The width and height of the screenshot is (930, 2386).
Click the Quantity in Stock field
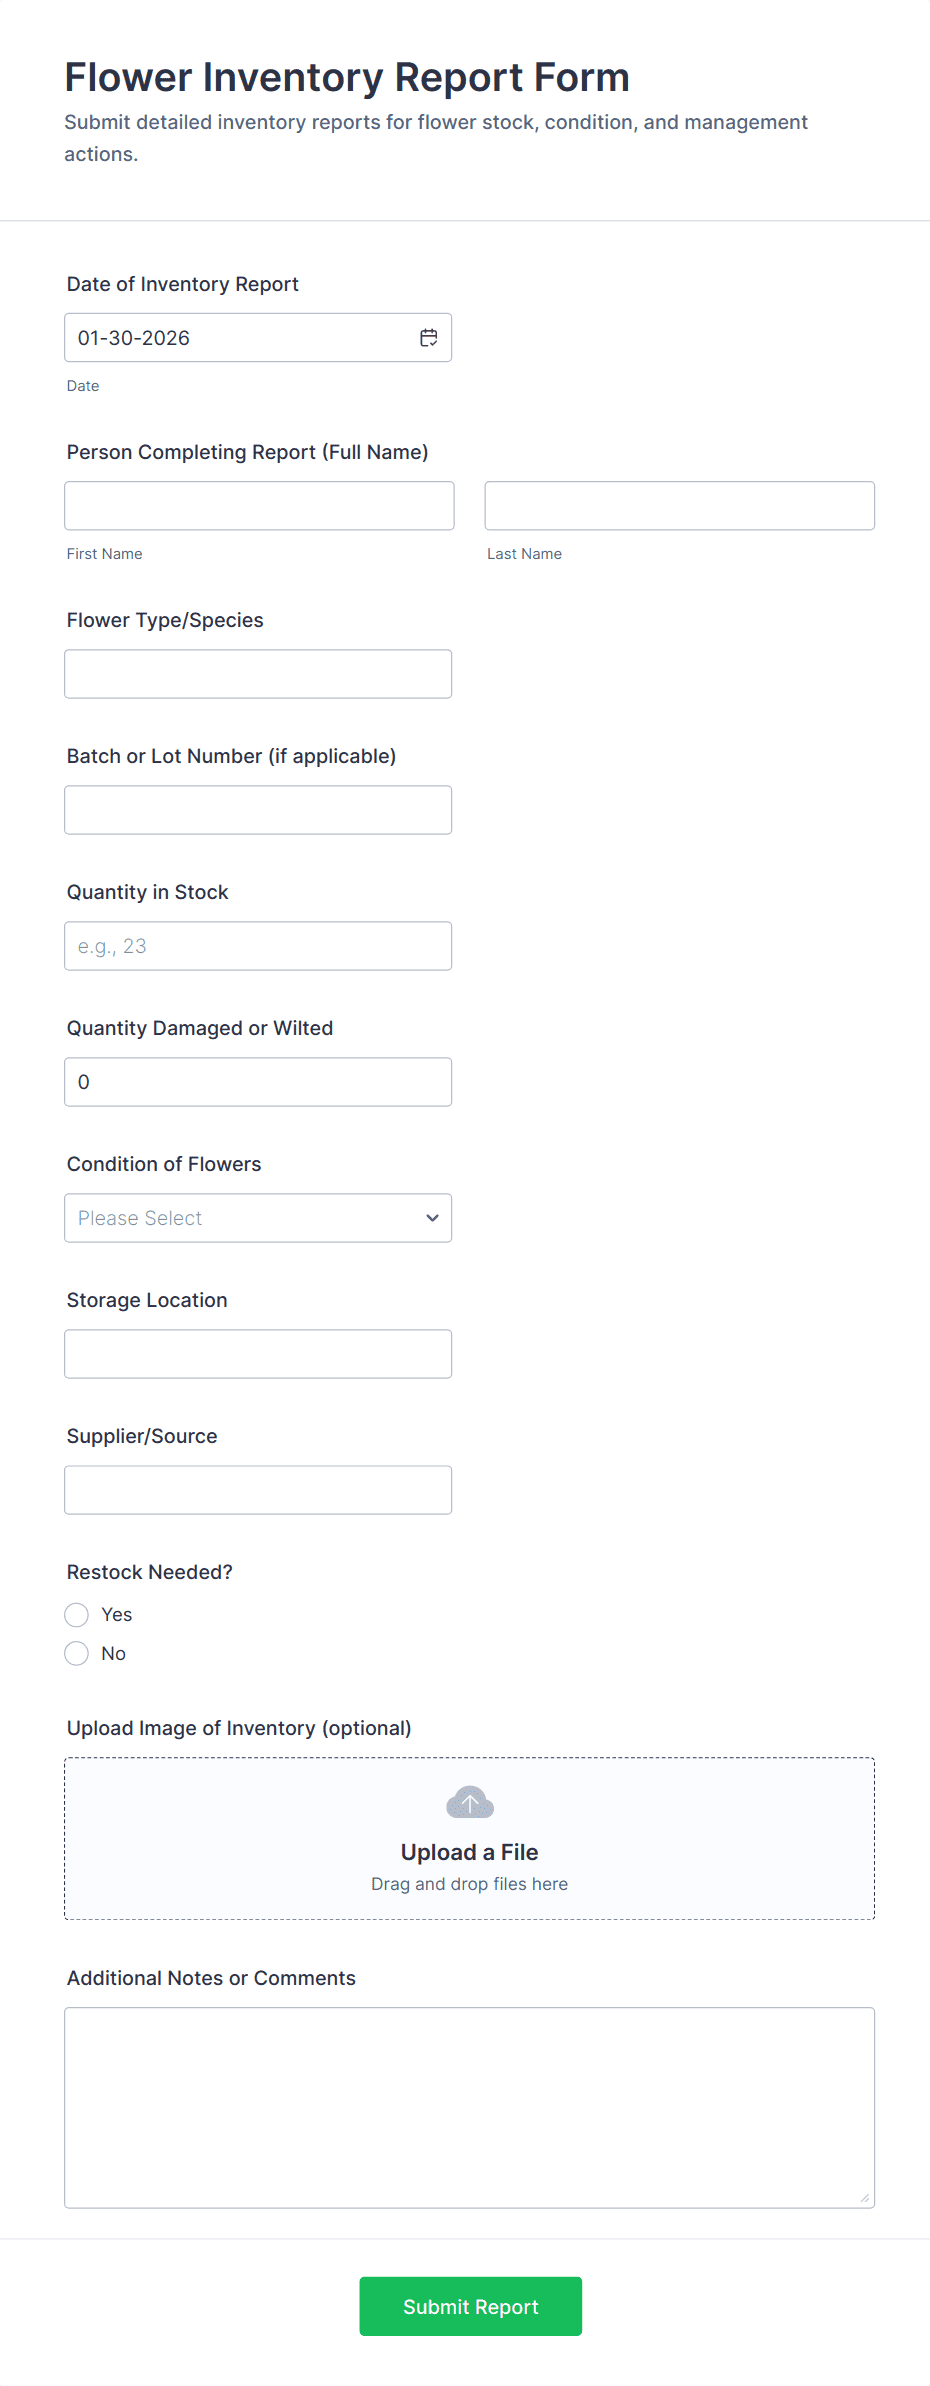(x=258, y=945)
